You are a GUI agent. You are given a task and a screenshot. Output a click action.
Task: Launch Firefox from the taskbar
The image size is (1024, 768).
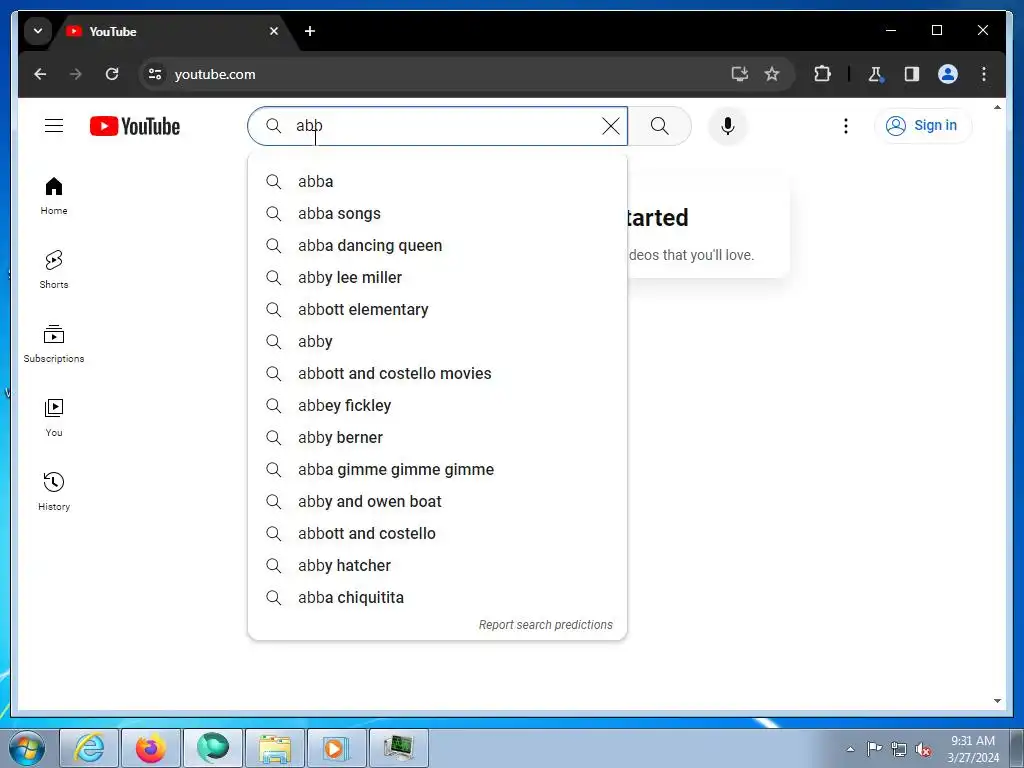[x=151, y=748]
